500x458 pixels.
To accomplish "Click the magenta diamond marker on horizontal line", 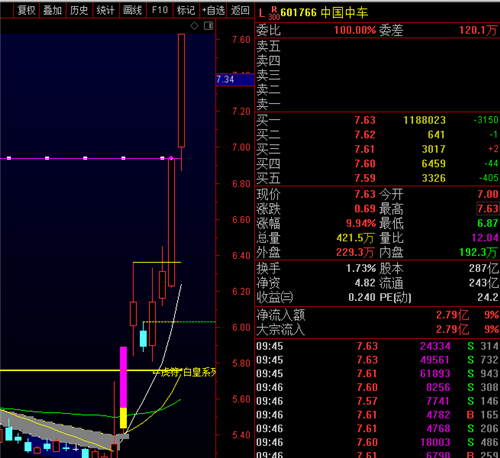I will (x=171, y=158).
